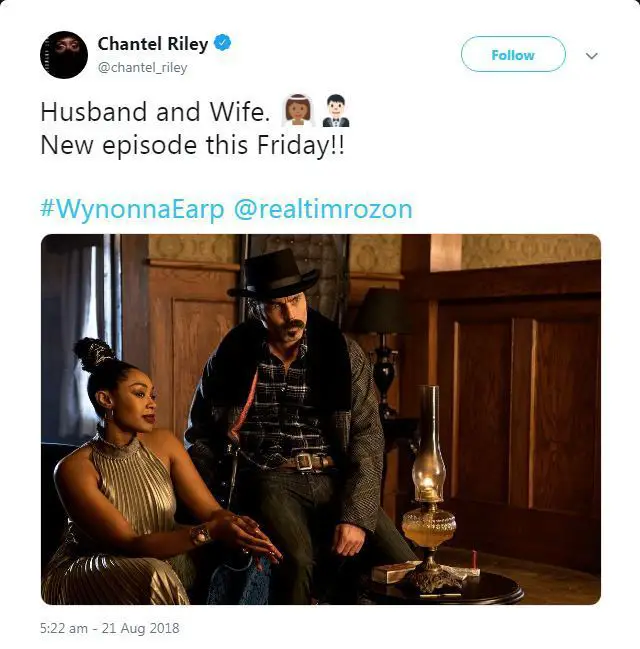Viewport: 640px width, 649px height.
Task: Open the #WynonnaEarp hashtag
Action: coord(132,209)
